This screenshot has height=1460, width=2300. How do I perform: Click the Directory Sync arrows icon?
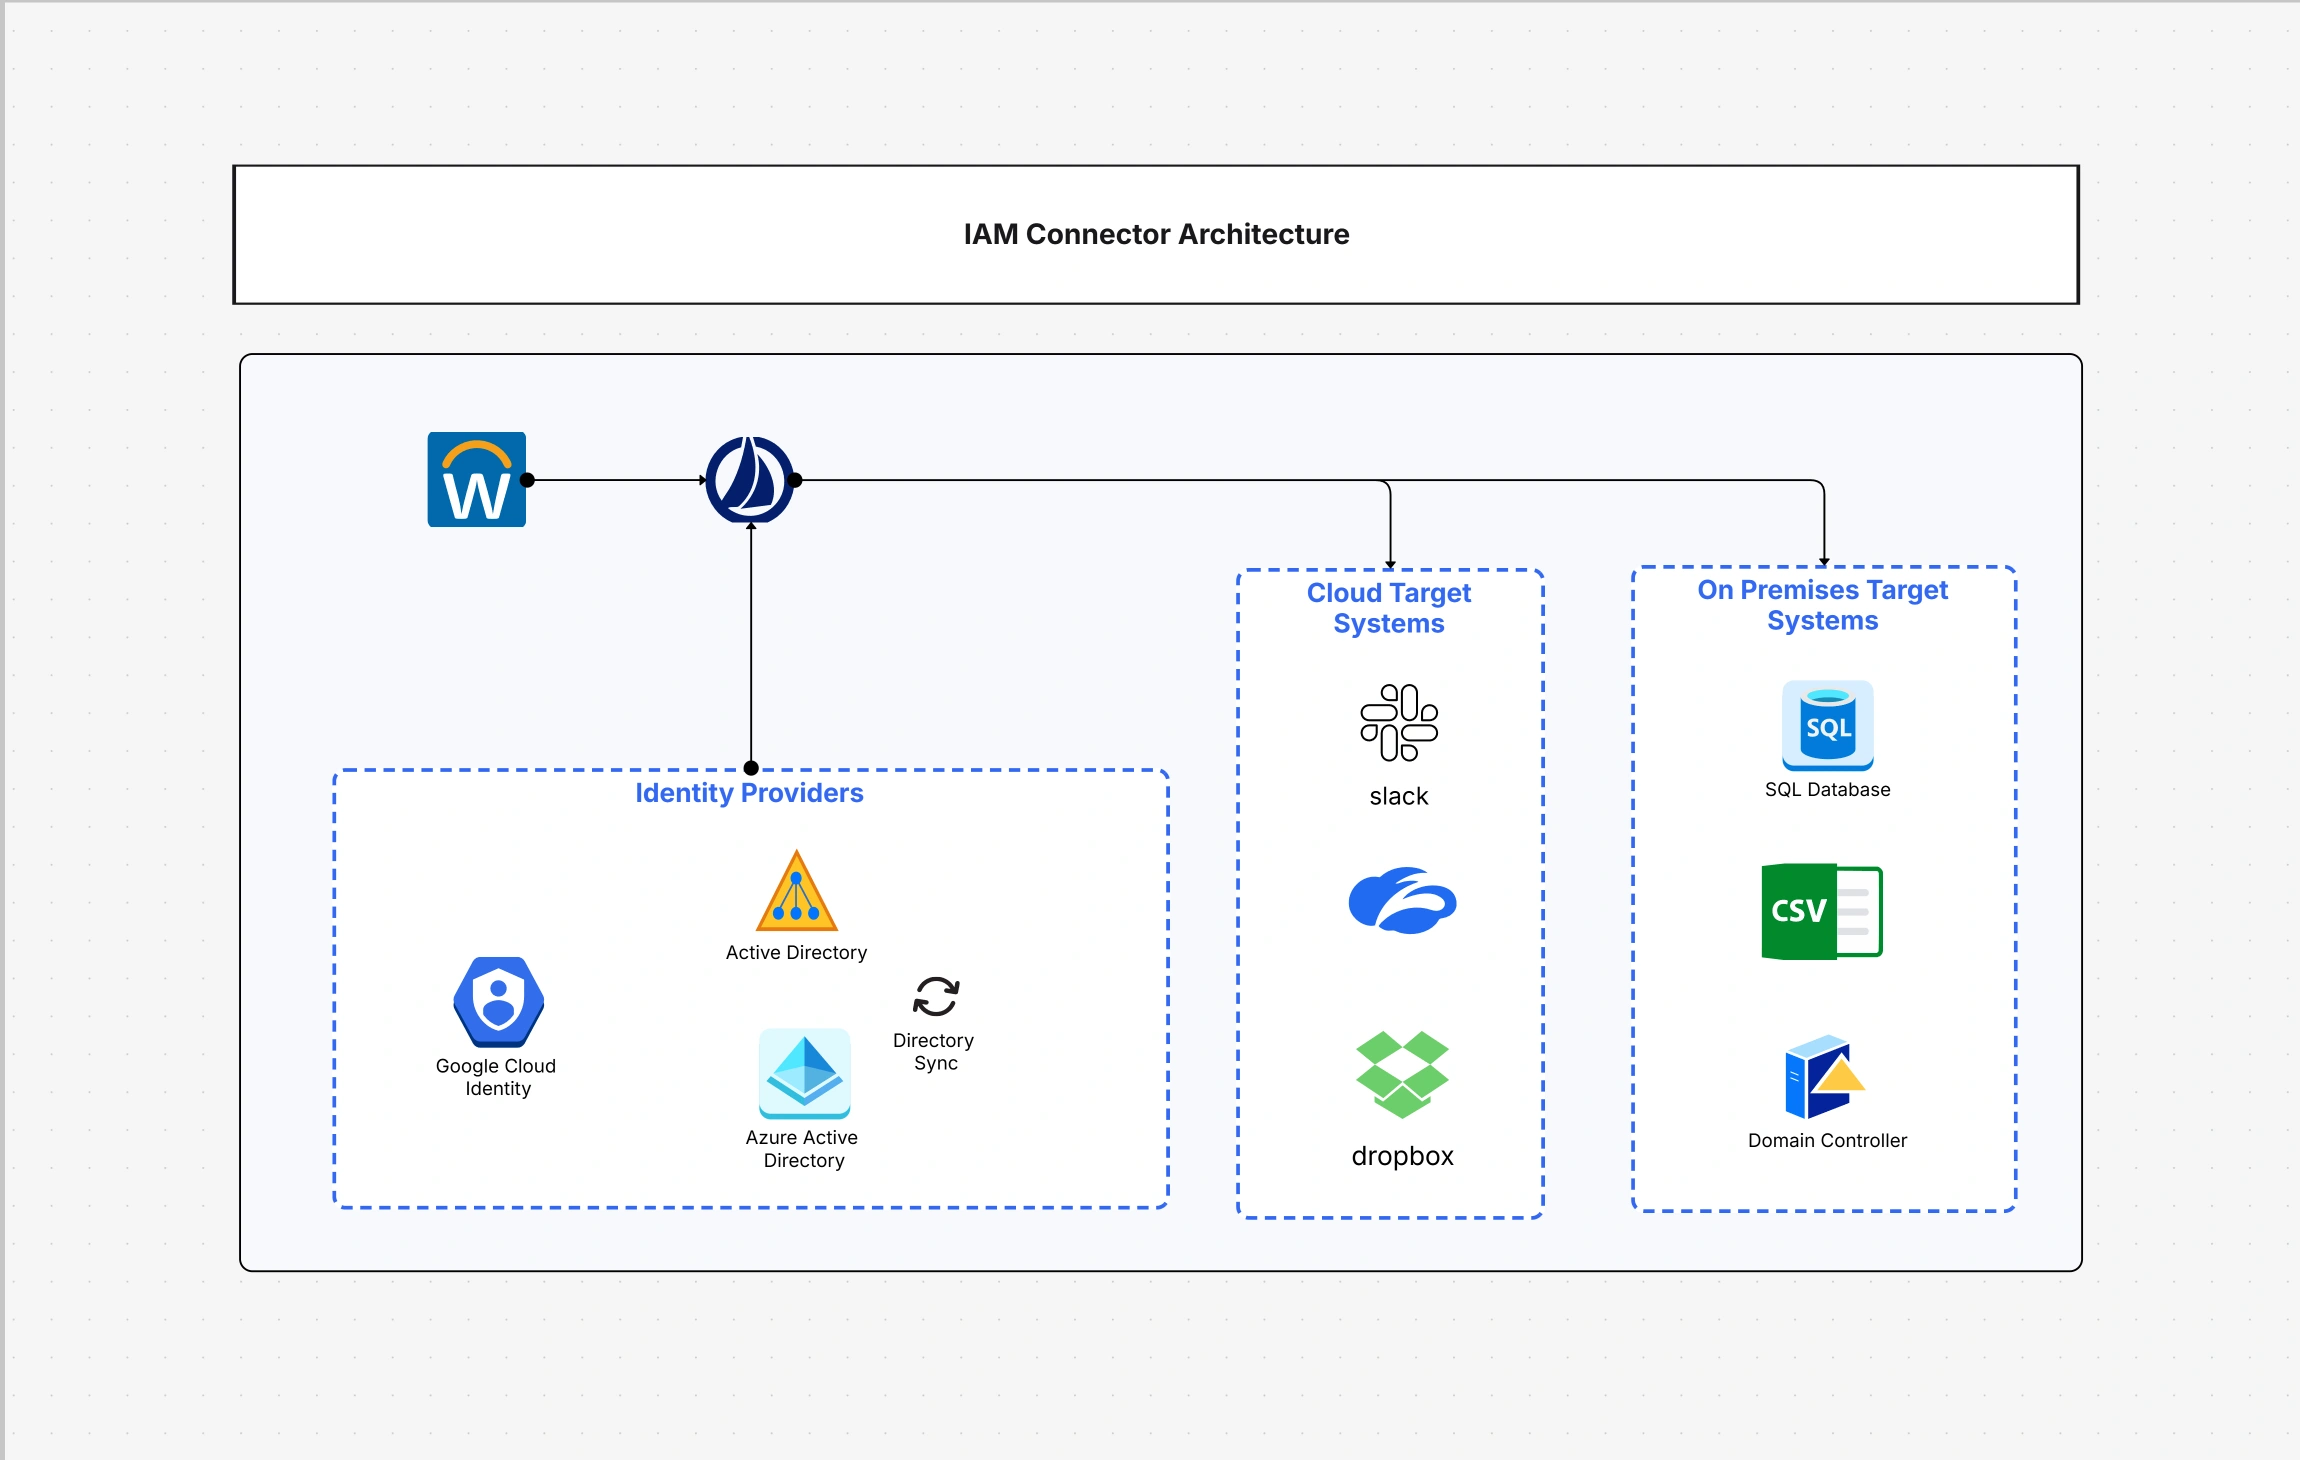pyautogui.click(x=934, y=997)
